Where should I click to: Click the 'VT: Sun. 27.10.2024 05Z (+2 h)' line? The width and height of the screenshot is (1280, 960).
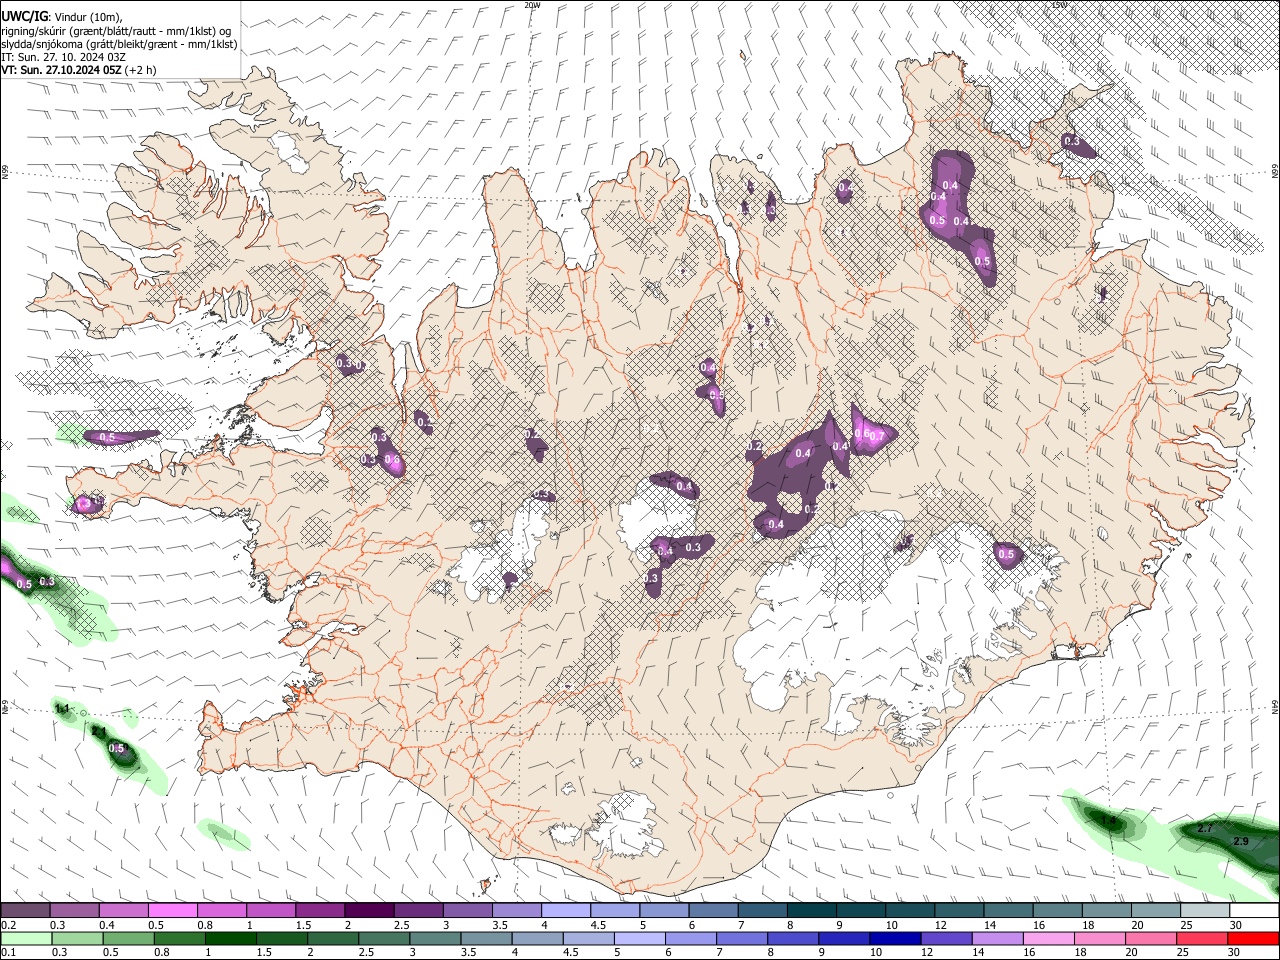pyautogui.click(x=78, y=70)
